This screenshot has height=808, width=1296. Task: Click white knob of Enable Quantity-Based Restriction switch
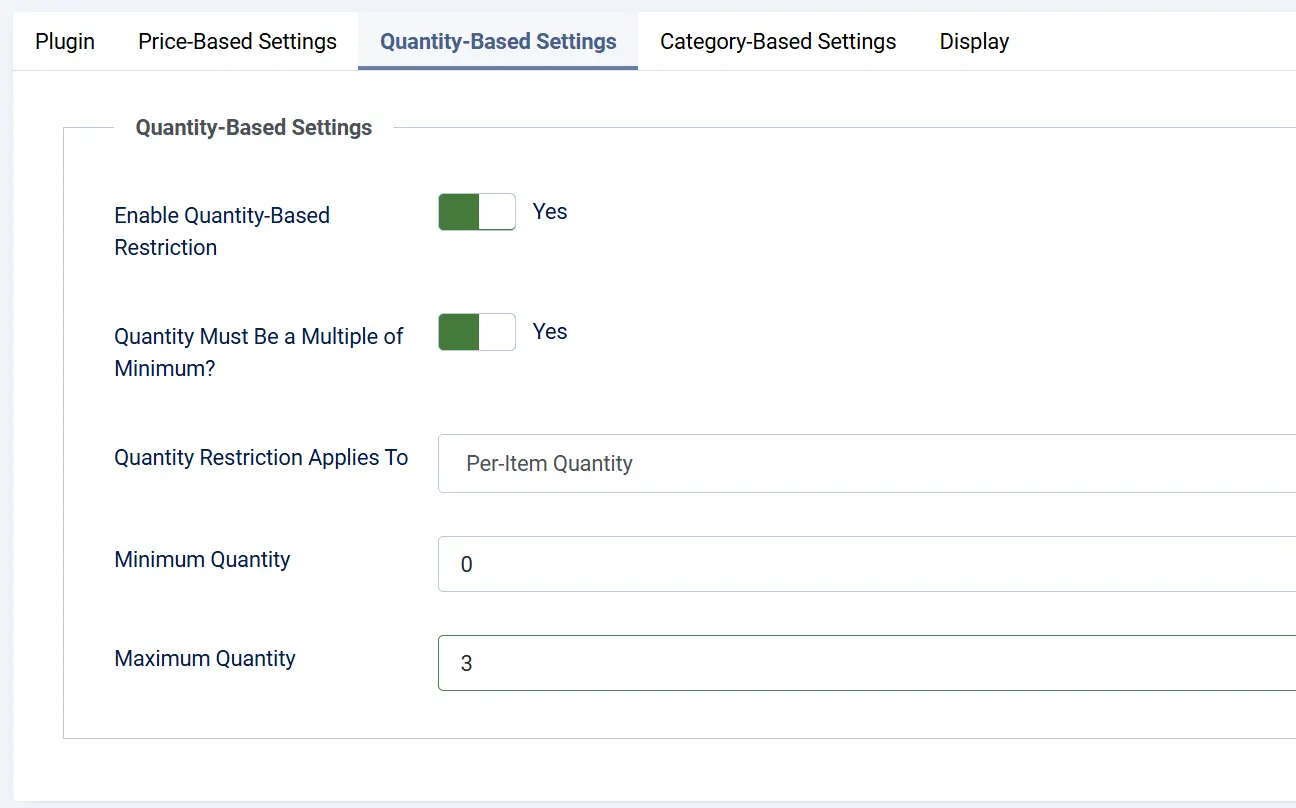click(497, 212)
